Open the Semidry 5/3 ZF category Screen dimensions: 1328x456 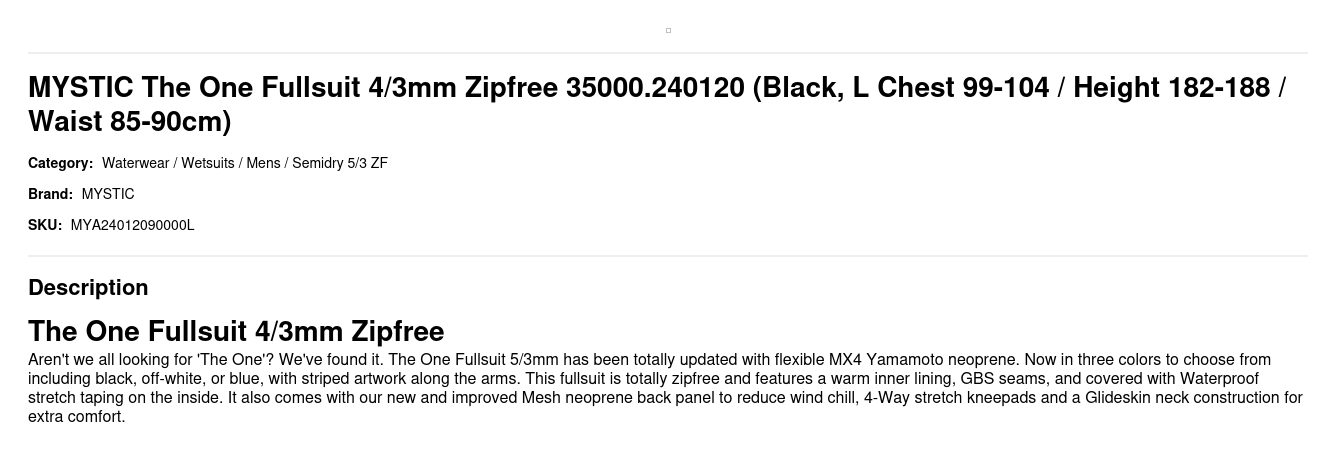(x=340, y=163)
